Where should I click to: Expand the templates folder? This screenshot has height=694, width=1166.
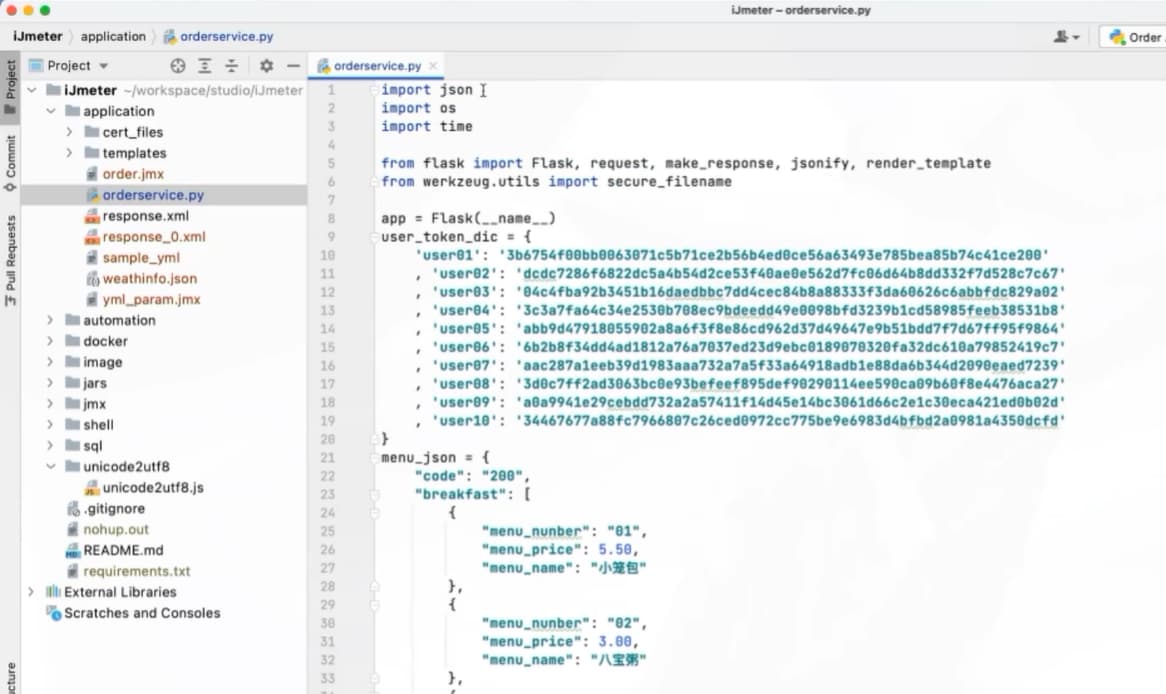pos(69,152)
